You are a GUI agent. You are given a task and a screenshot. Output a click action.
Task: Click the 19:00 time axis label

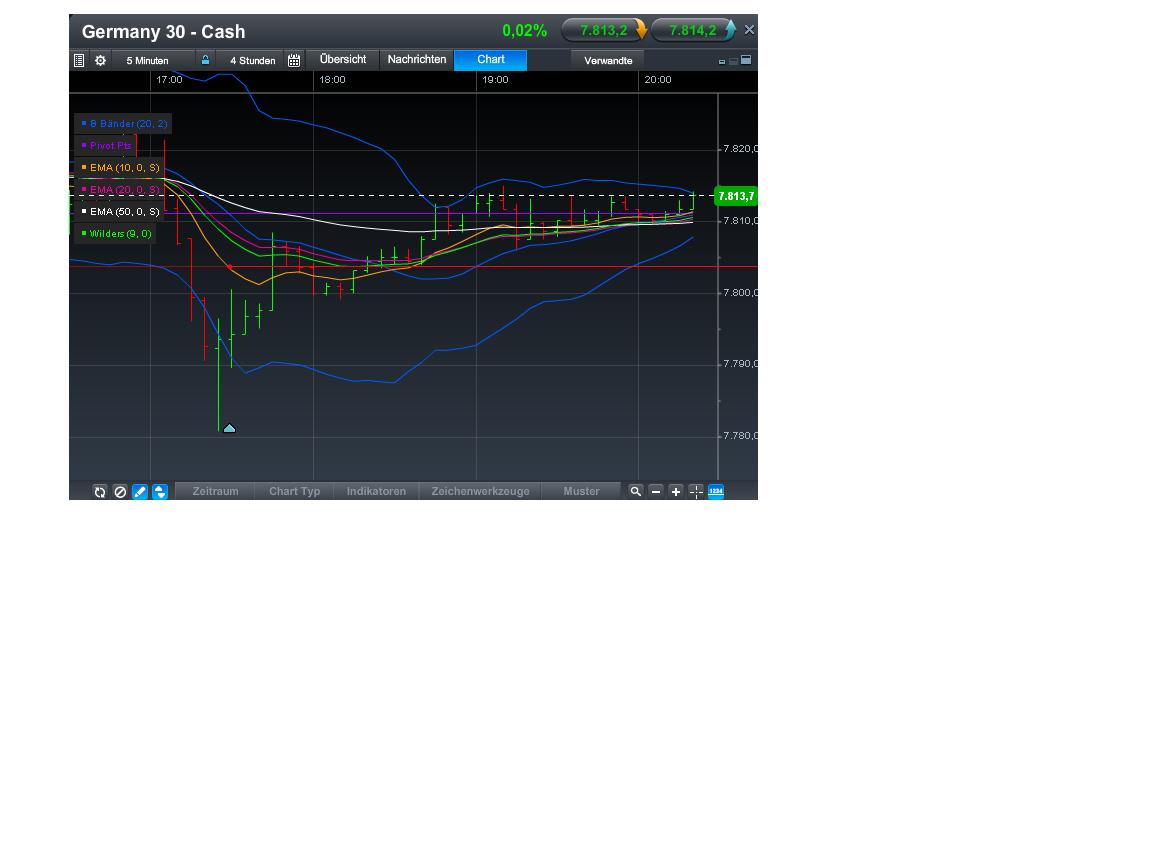495,79
